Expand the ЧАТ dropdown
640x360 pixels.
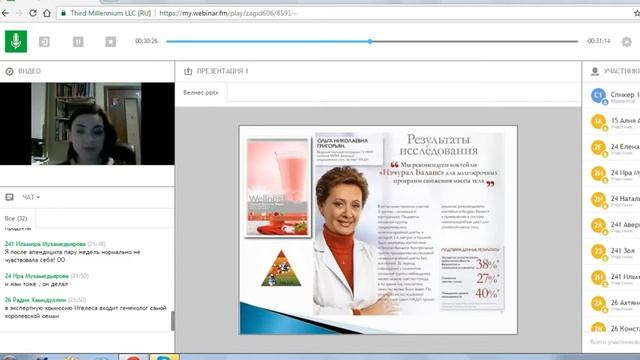[31, 197]
